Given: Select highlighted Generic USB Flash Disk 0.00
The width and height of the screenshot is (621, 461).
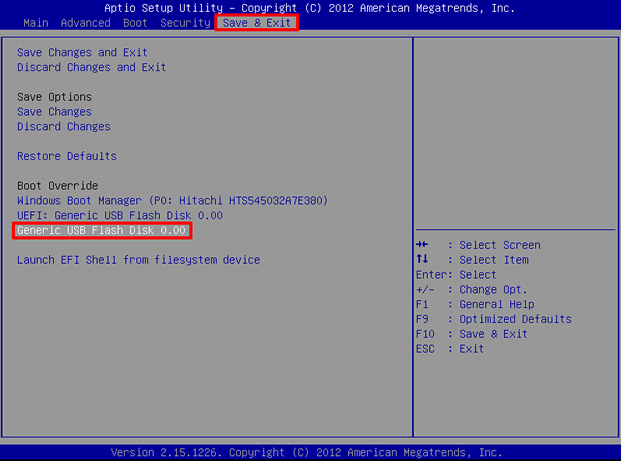Looking at the screenshot, I should 102,230.
